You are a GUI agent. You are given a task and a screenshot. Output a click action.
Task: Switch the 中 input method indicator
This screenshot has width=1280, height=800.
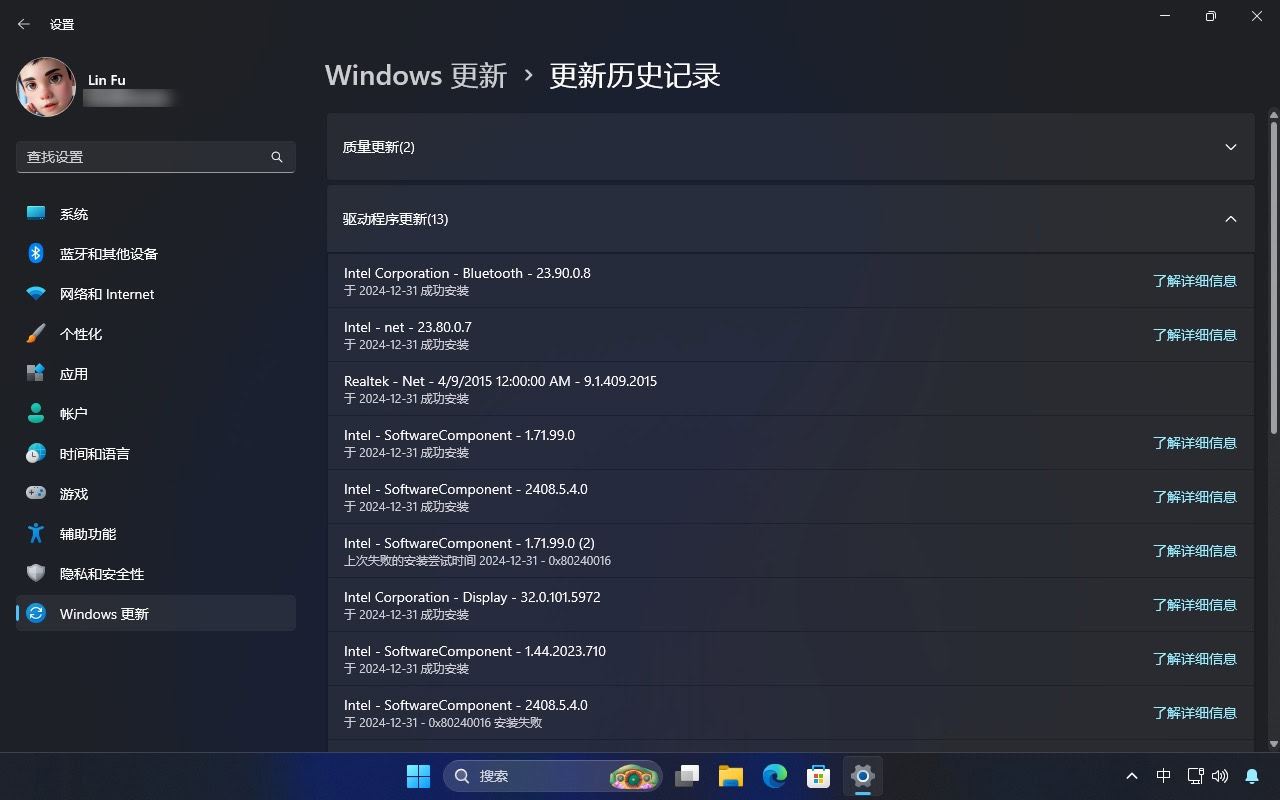pyautogui.click(x=1164, y=776)
